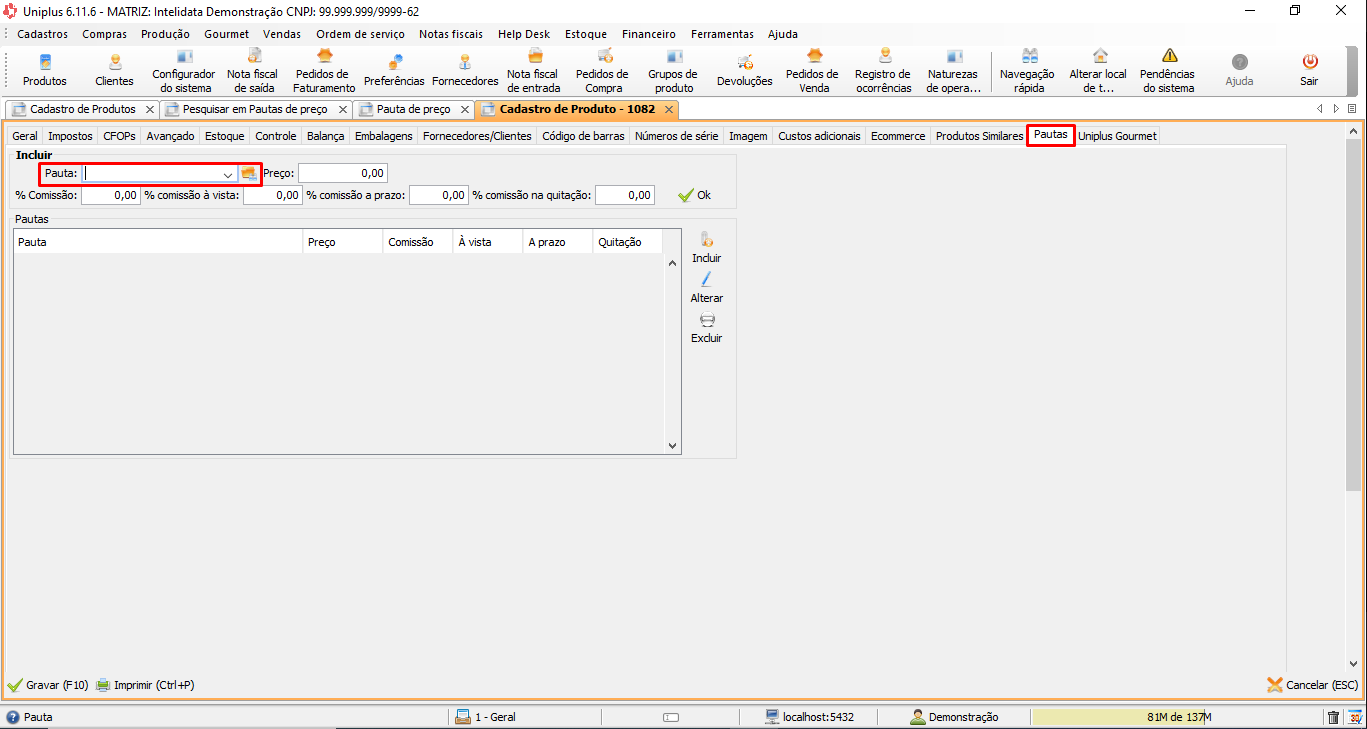This screenshot has width=1367, height=729.
Task: Open the Gourmet menu
Action: click(226, 34)
